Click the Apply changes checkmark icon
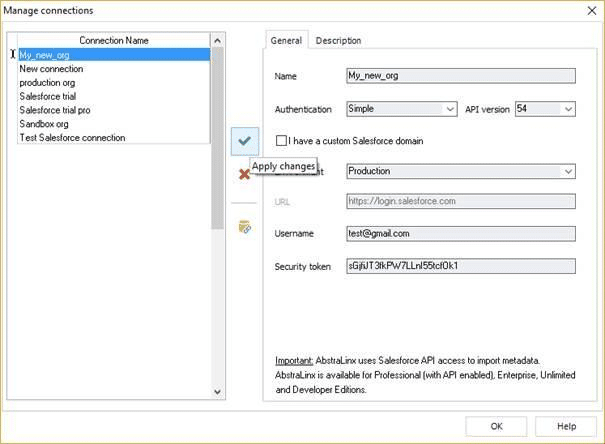The width and height of the screenshot is (605, 444). pos(244,141)
